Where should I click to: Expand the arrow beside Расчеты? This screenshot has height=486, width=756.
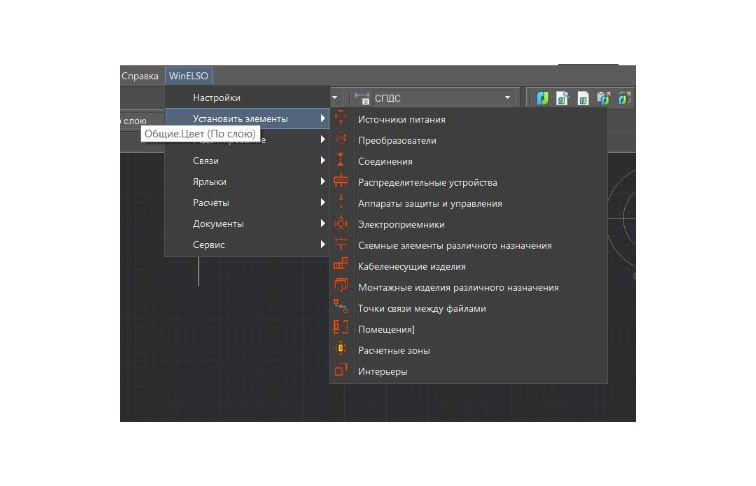(323, 202)
